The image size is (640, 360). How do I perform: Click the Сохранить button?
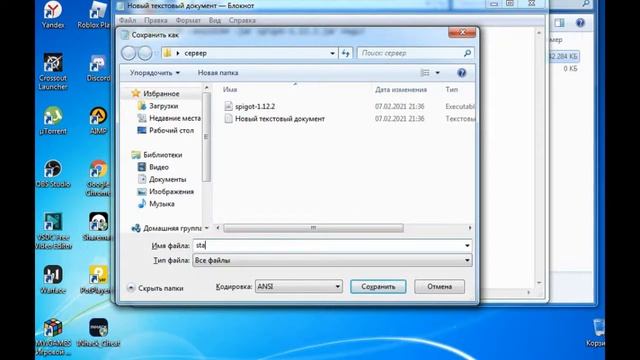[378, 287]
